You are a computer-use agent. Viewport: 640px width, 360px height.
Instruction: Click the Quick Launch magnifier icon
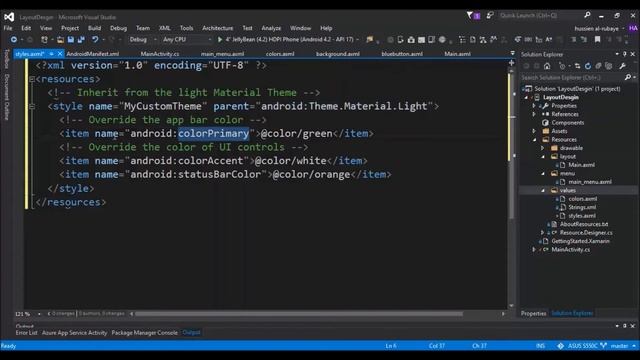[x=587, y=15]
